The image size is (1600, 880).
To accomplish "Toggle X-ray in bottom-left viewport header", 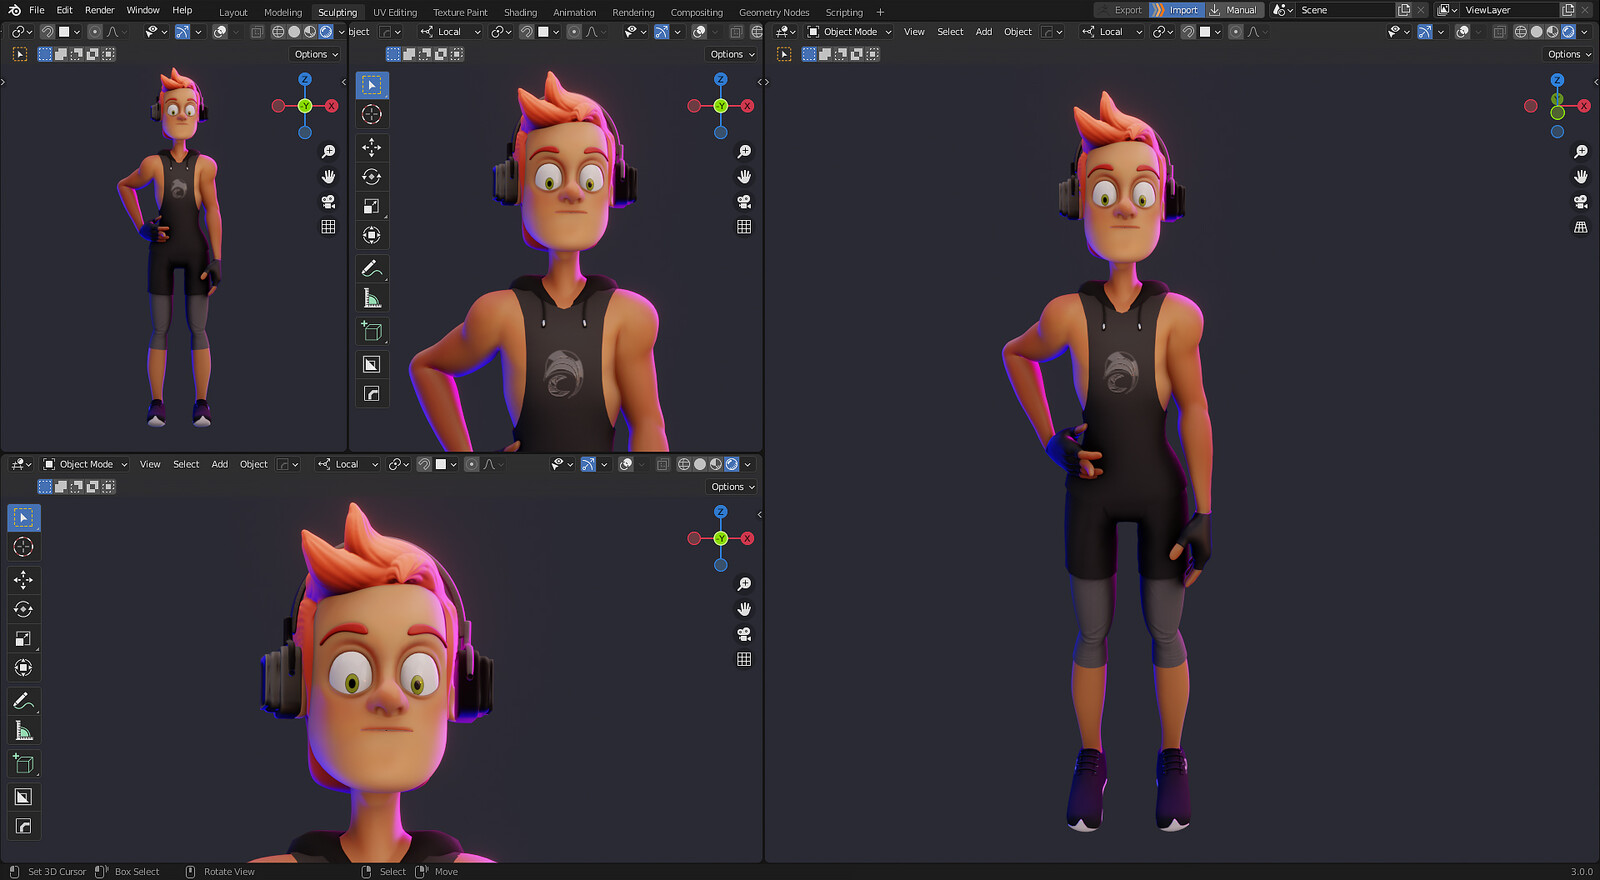I will (662, 464).
